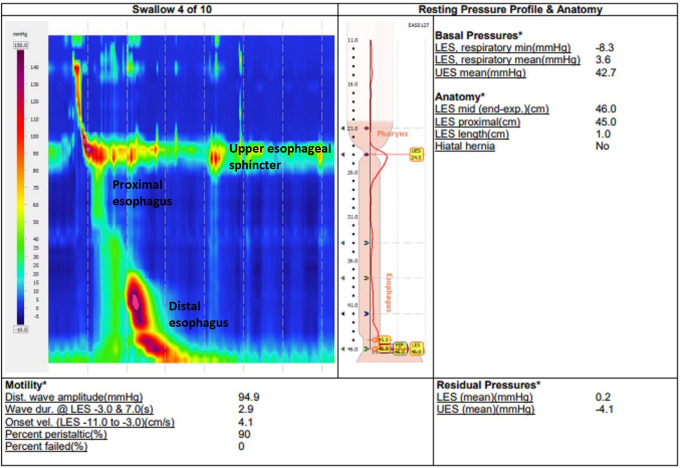The image size is (681, 468).
Task: Open the Percent failed(%) link
Action: [46, 446]
